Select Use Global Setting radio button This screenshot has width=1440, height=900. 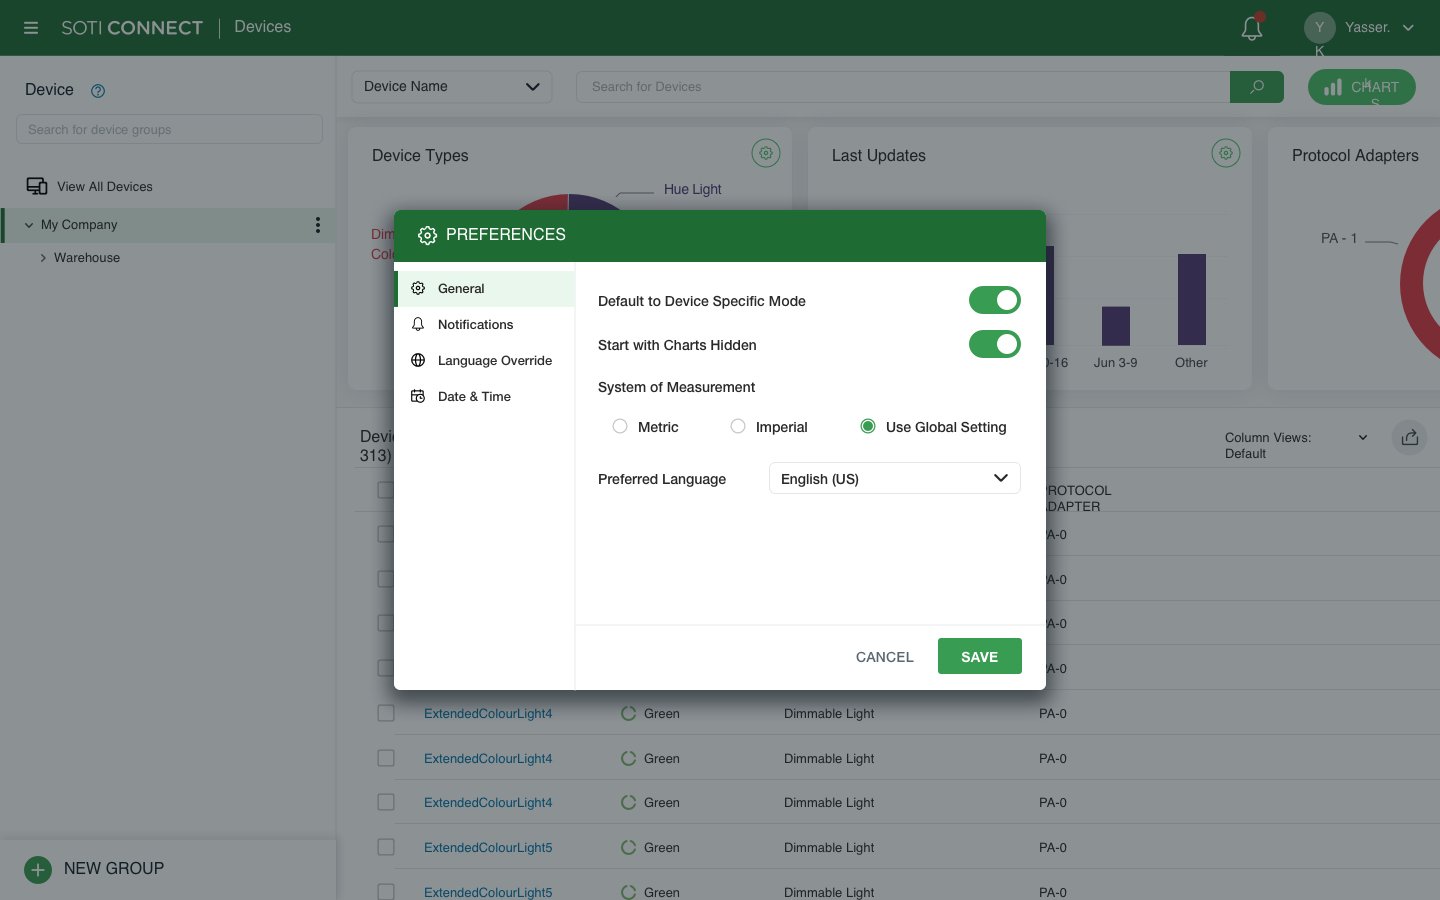coord(868,426)
